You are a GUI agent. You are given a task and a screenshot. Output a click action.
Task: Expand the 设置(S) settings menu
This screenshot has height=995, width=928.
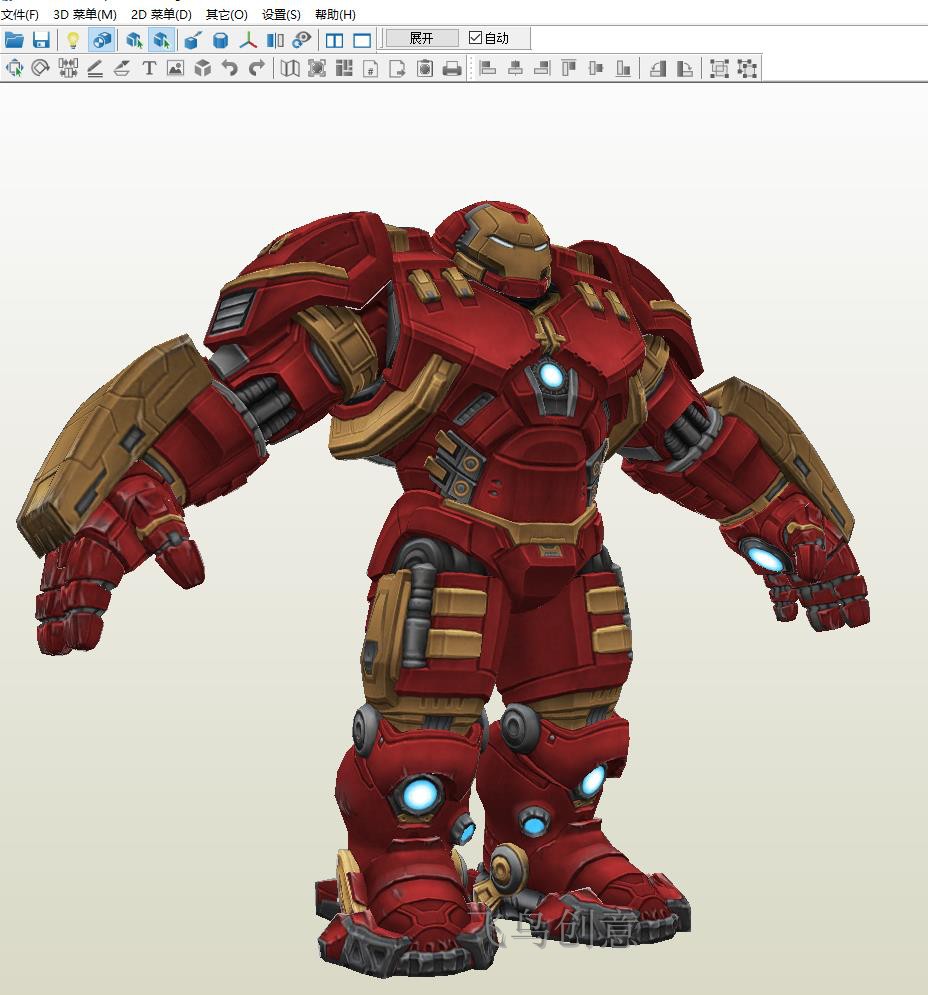point(281,14)
